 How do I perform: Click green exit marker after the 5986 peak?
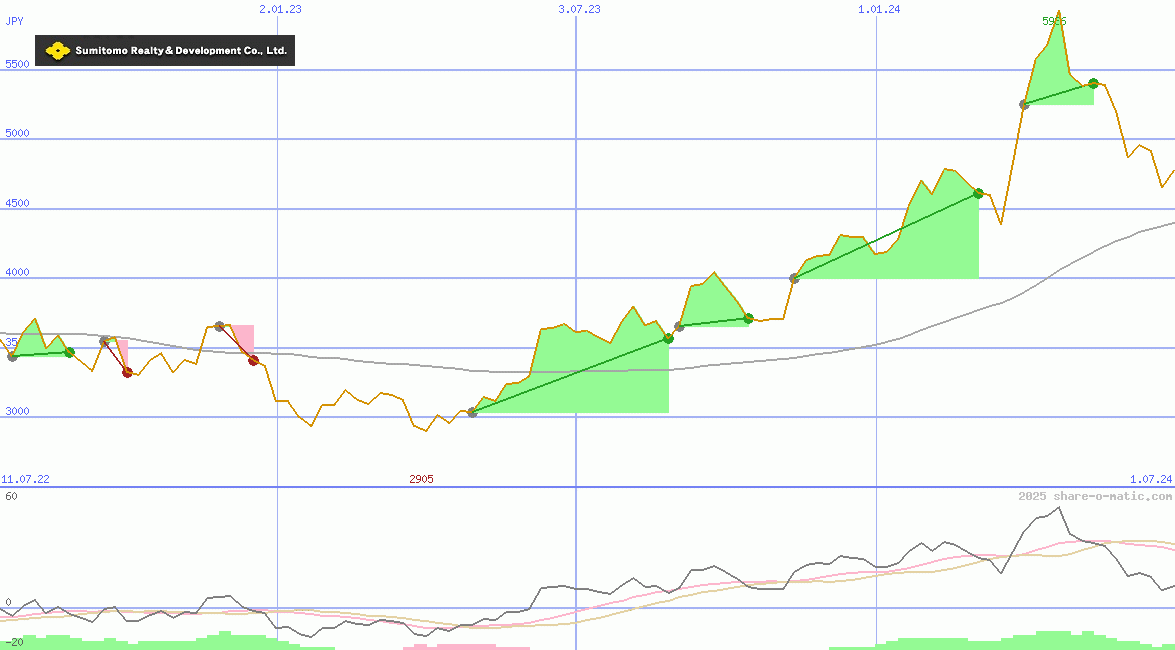click(1093, 83)
